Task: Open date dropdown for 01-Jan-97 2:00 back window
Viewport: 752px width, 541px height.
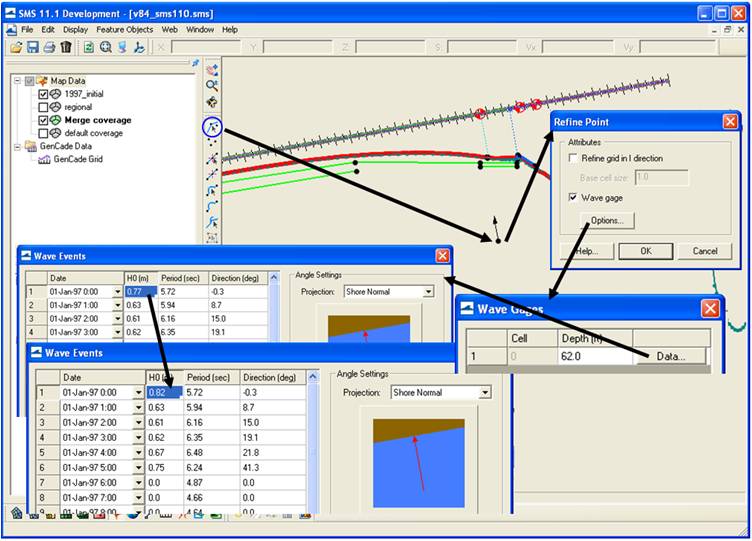Action: (x=118, y=319)
